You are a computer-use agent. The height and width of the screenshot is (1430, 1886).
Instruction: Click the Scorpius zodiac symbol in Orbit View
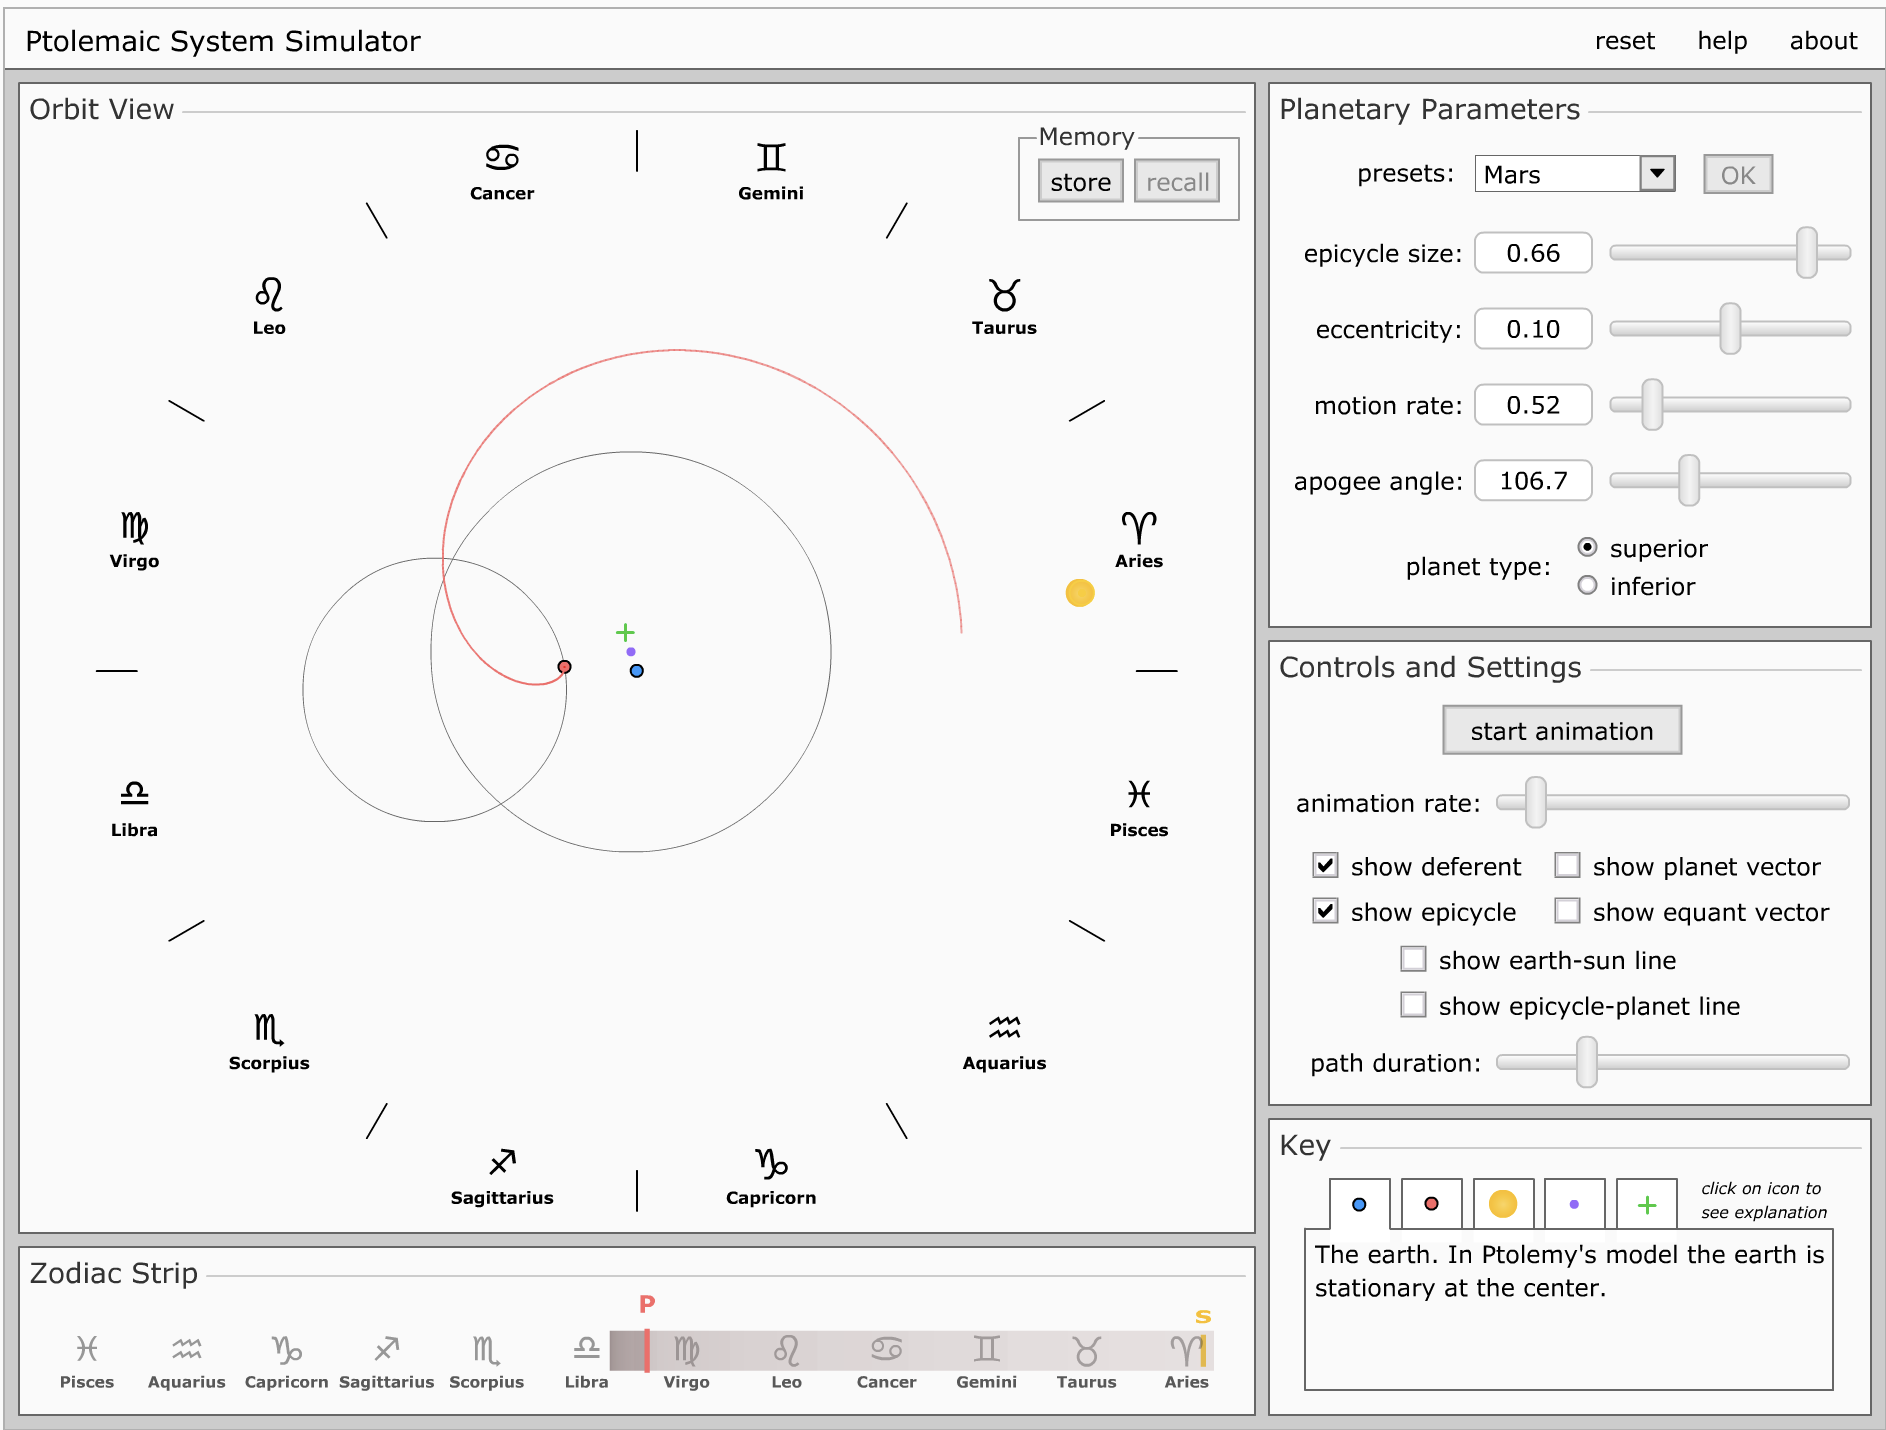[269, 1029]
